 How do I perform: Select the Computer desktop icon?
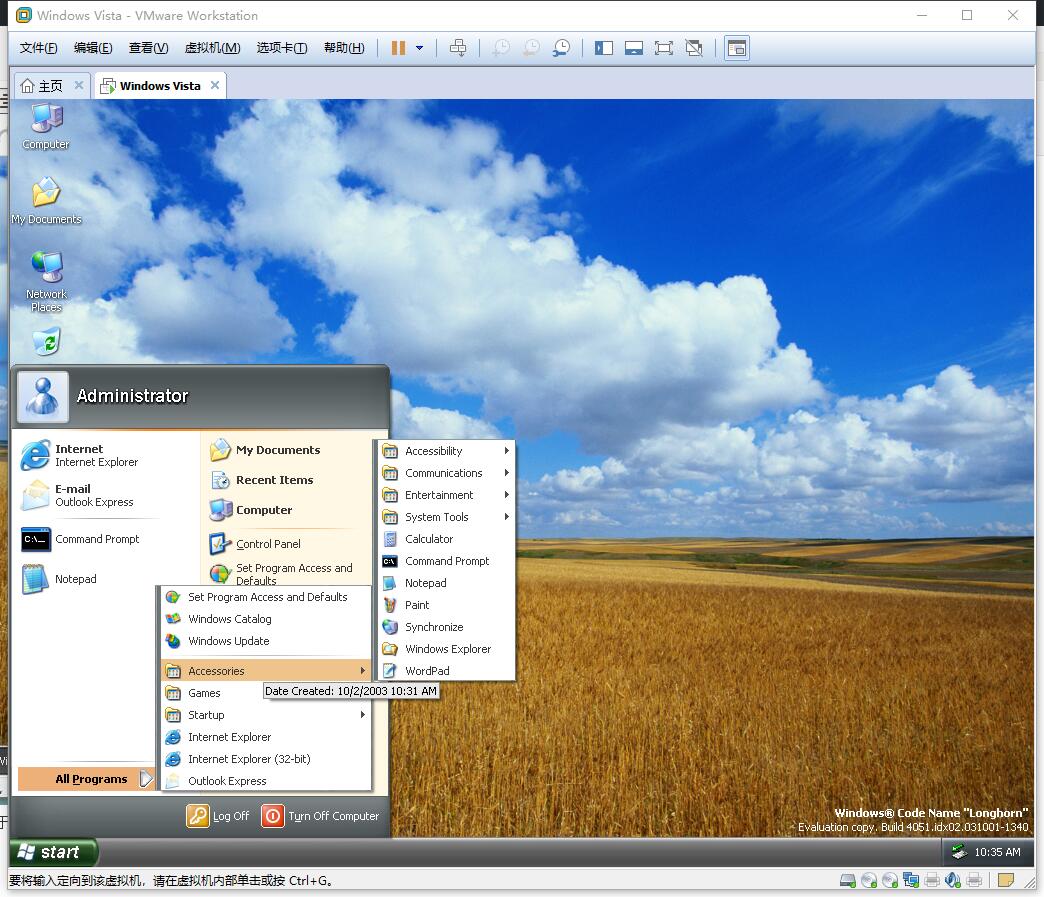[x=46, y=127]
